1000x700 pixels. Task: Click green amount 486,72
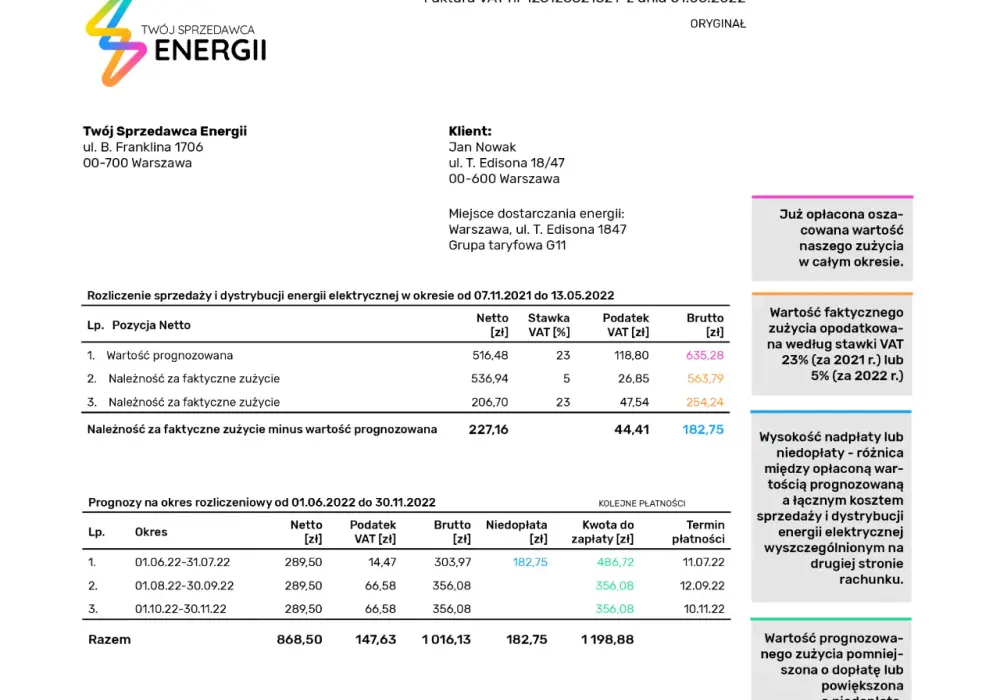point(615,562)
